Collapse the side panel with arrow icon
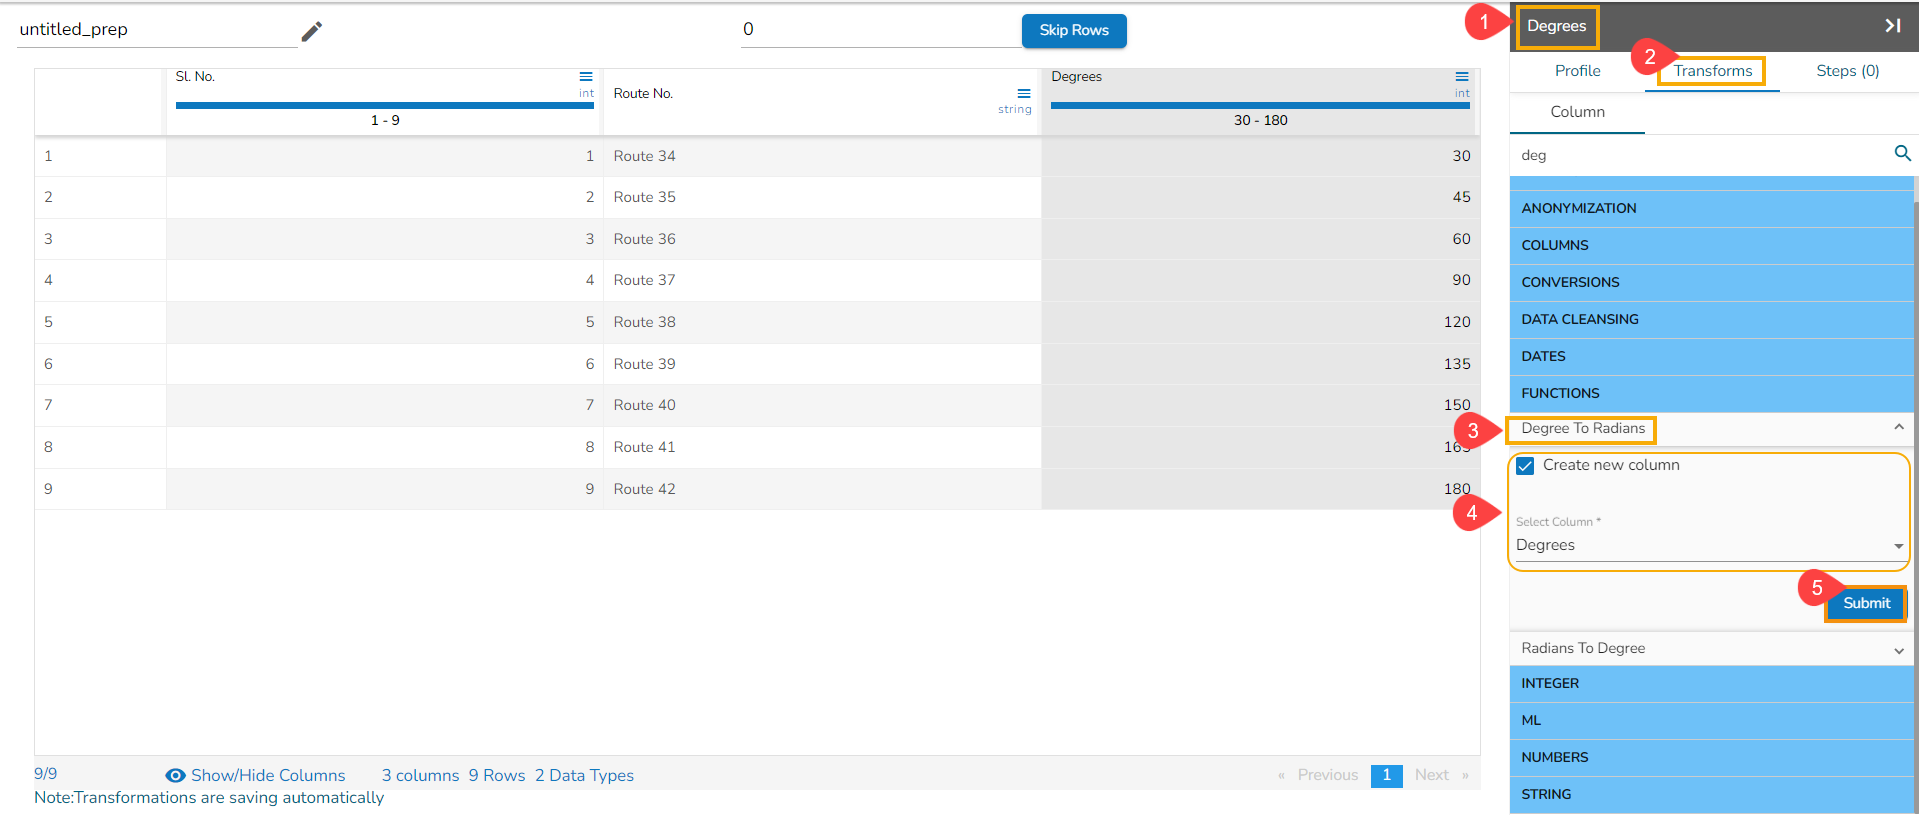 1893,26
